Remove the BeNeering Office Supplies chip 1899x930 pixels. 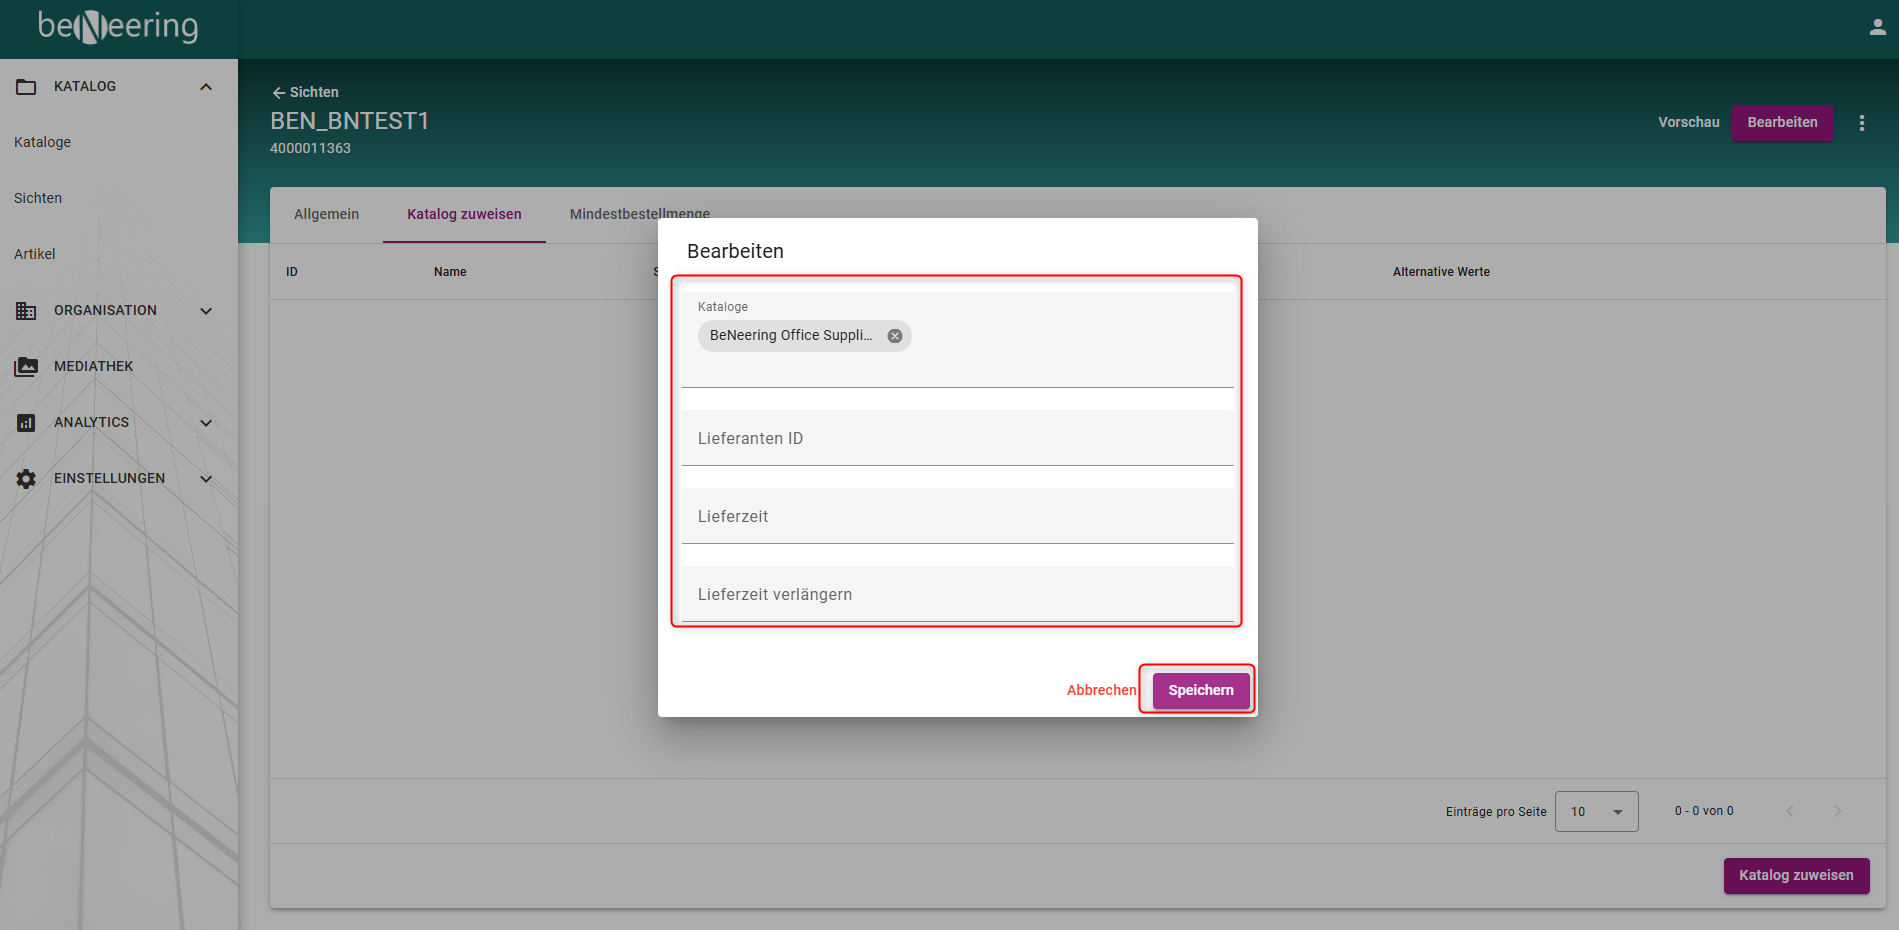895,336
